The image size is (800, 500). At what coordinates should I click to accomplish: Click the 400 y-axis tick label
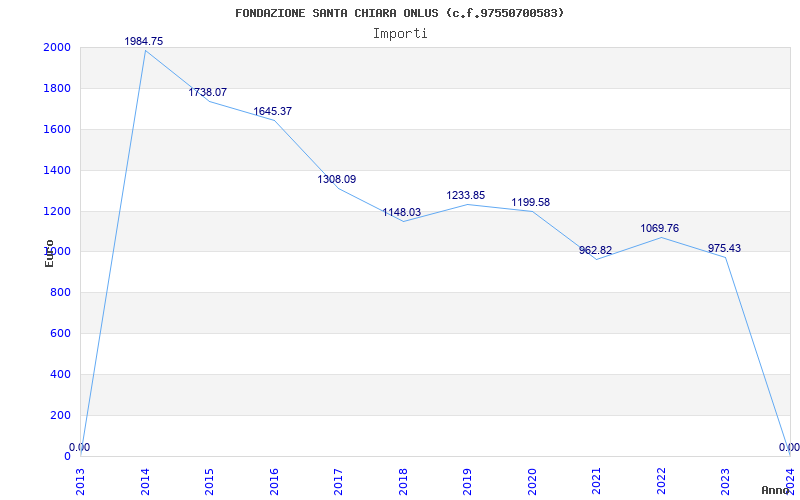pos(61,374)
